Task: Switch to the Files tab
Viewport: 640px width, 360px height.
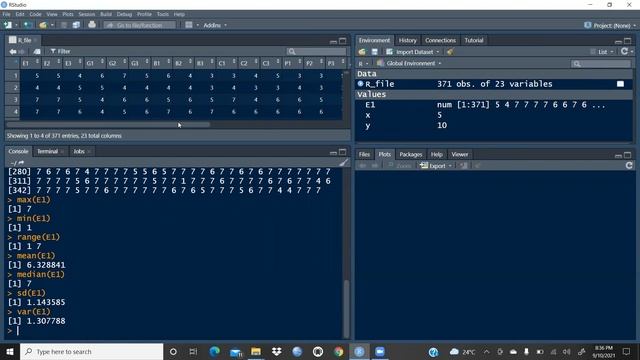Action: [x=364, y=154]
